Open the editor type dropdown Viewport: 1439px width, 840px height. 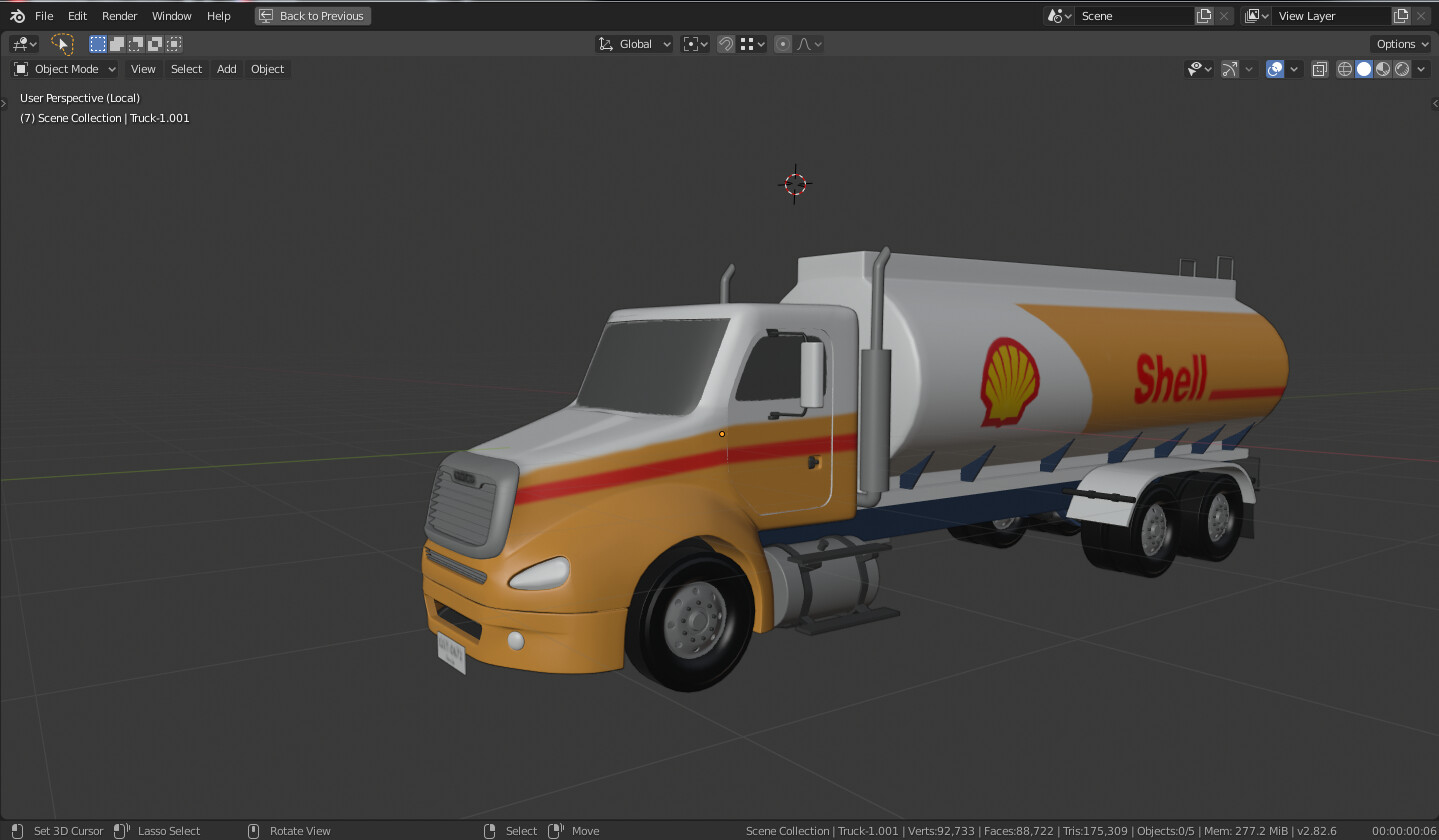pyautogui.click(x=24, y=44)
